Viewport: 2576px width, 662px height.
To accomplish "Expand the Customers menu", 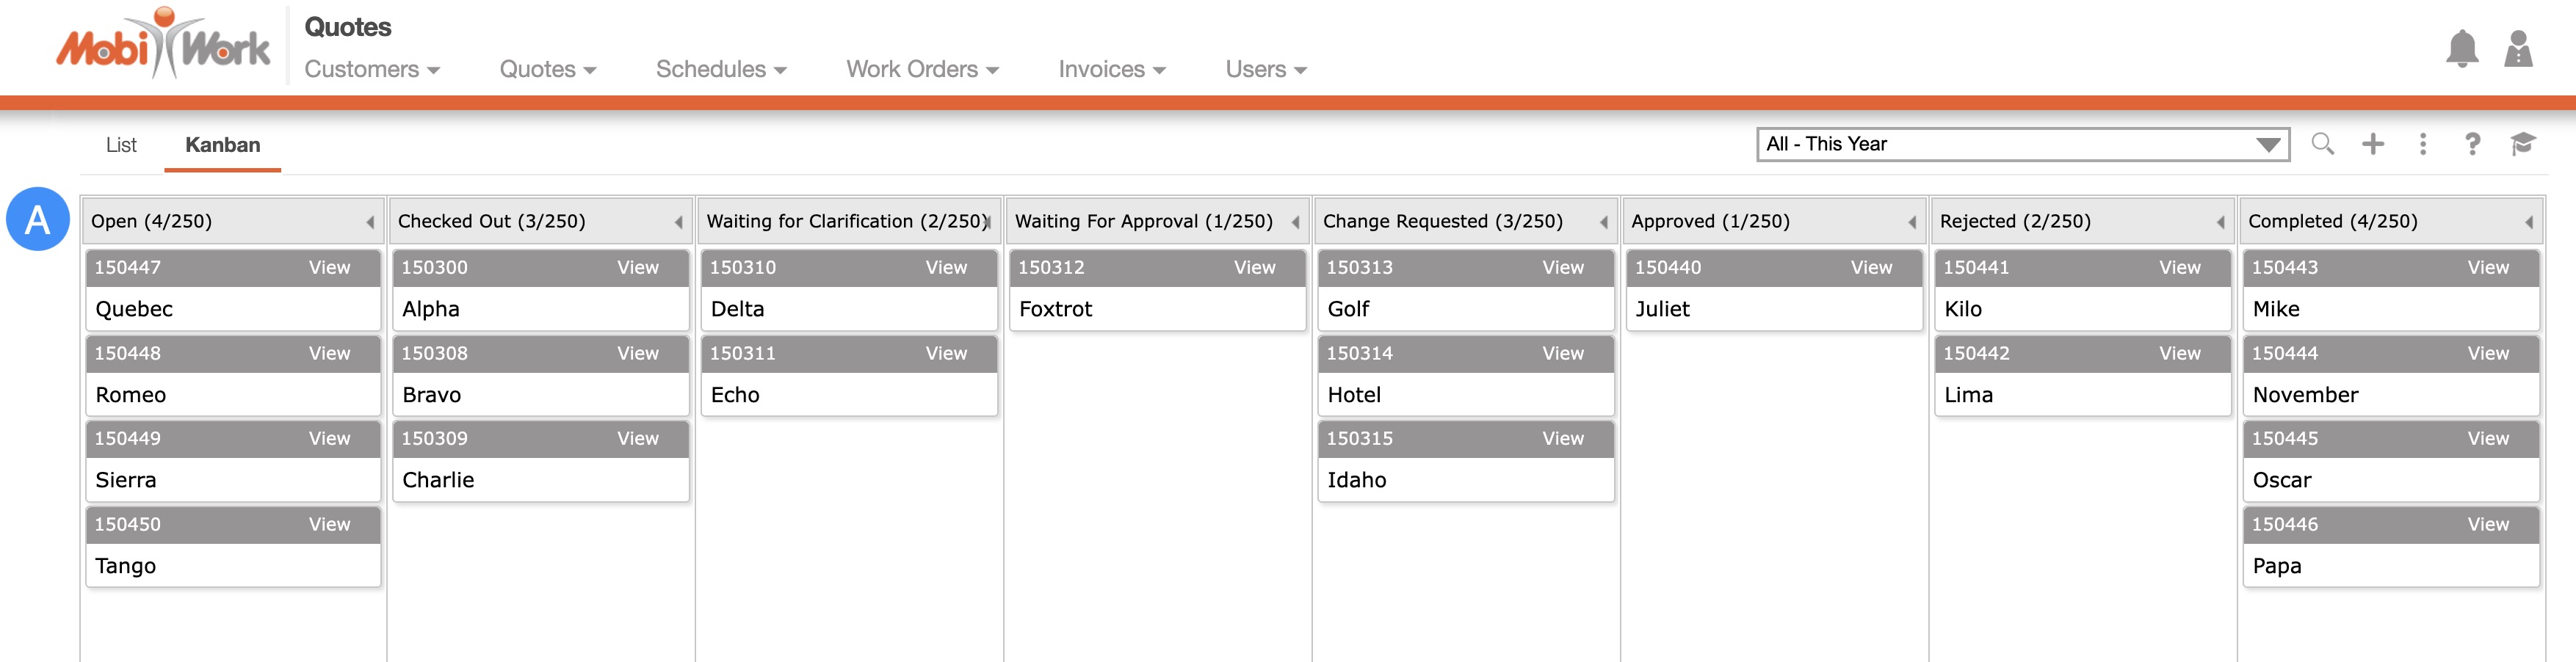I will [372, 69].
